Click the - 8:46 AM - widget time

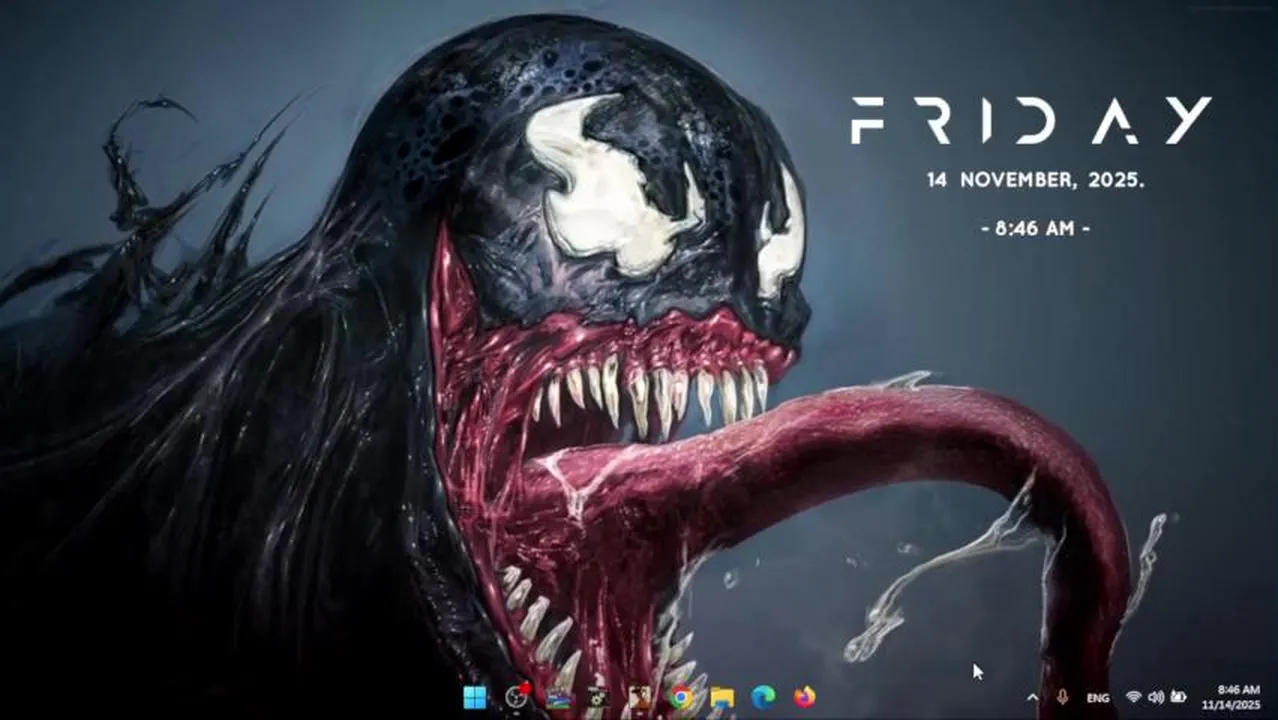pyautogui.click(x=1035, y=228)
